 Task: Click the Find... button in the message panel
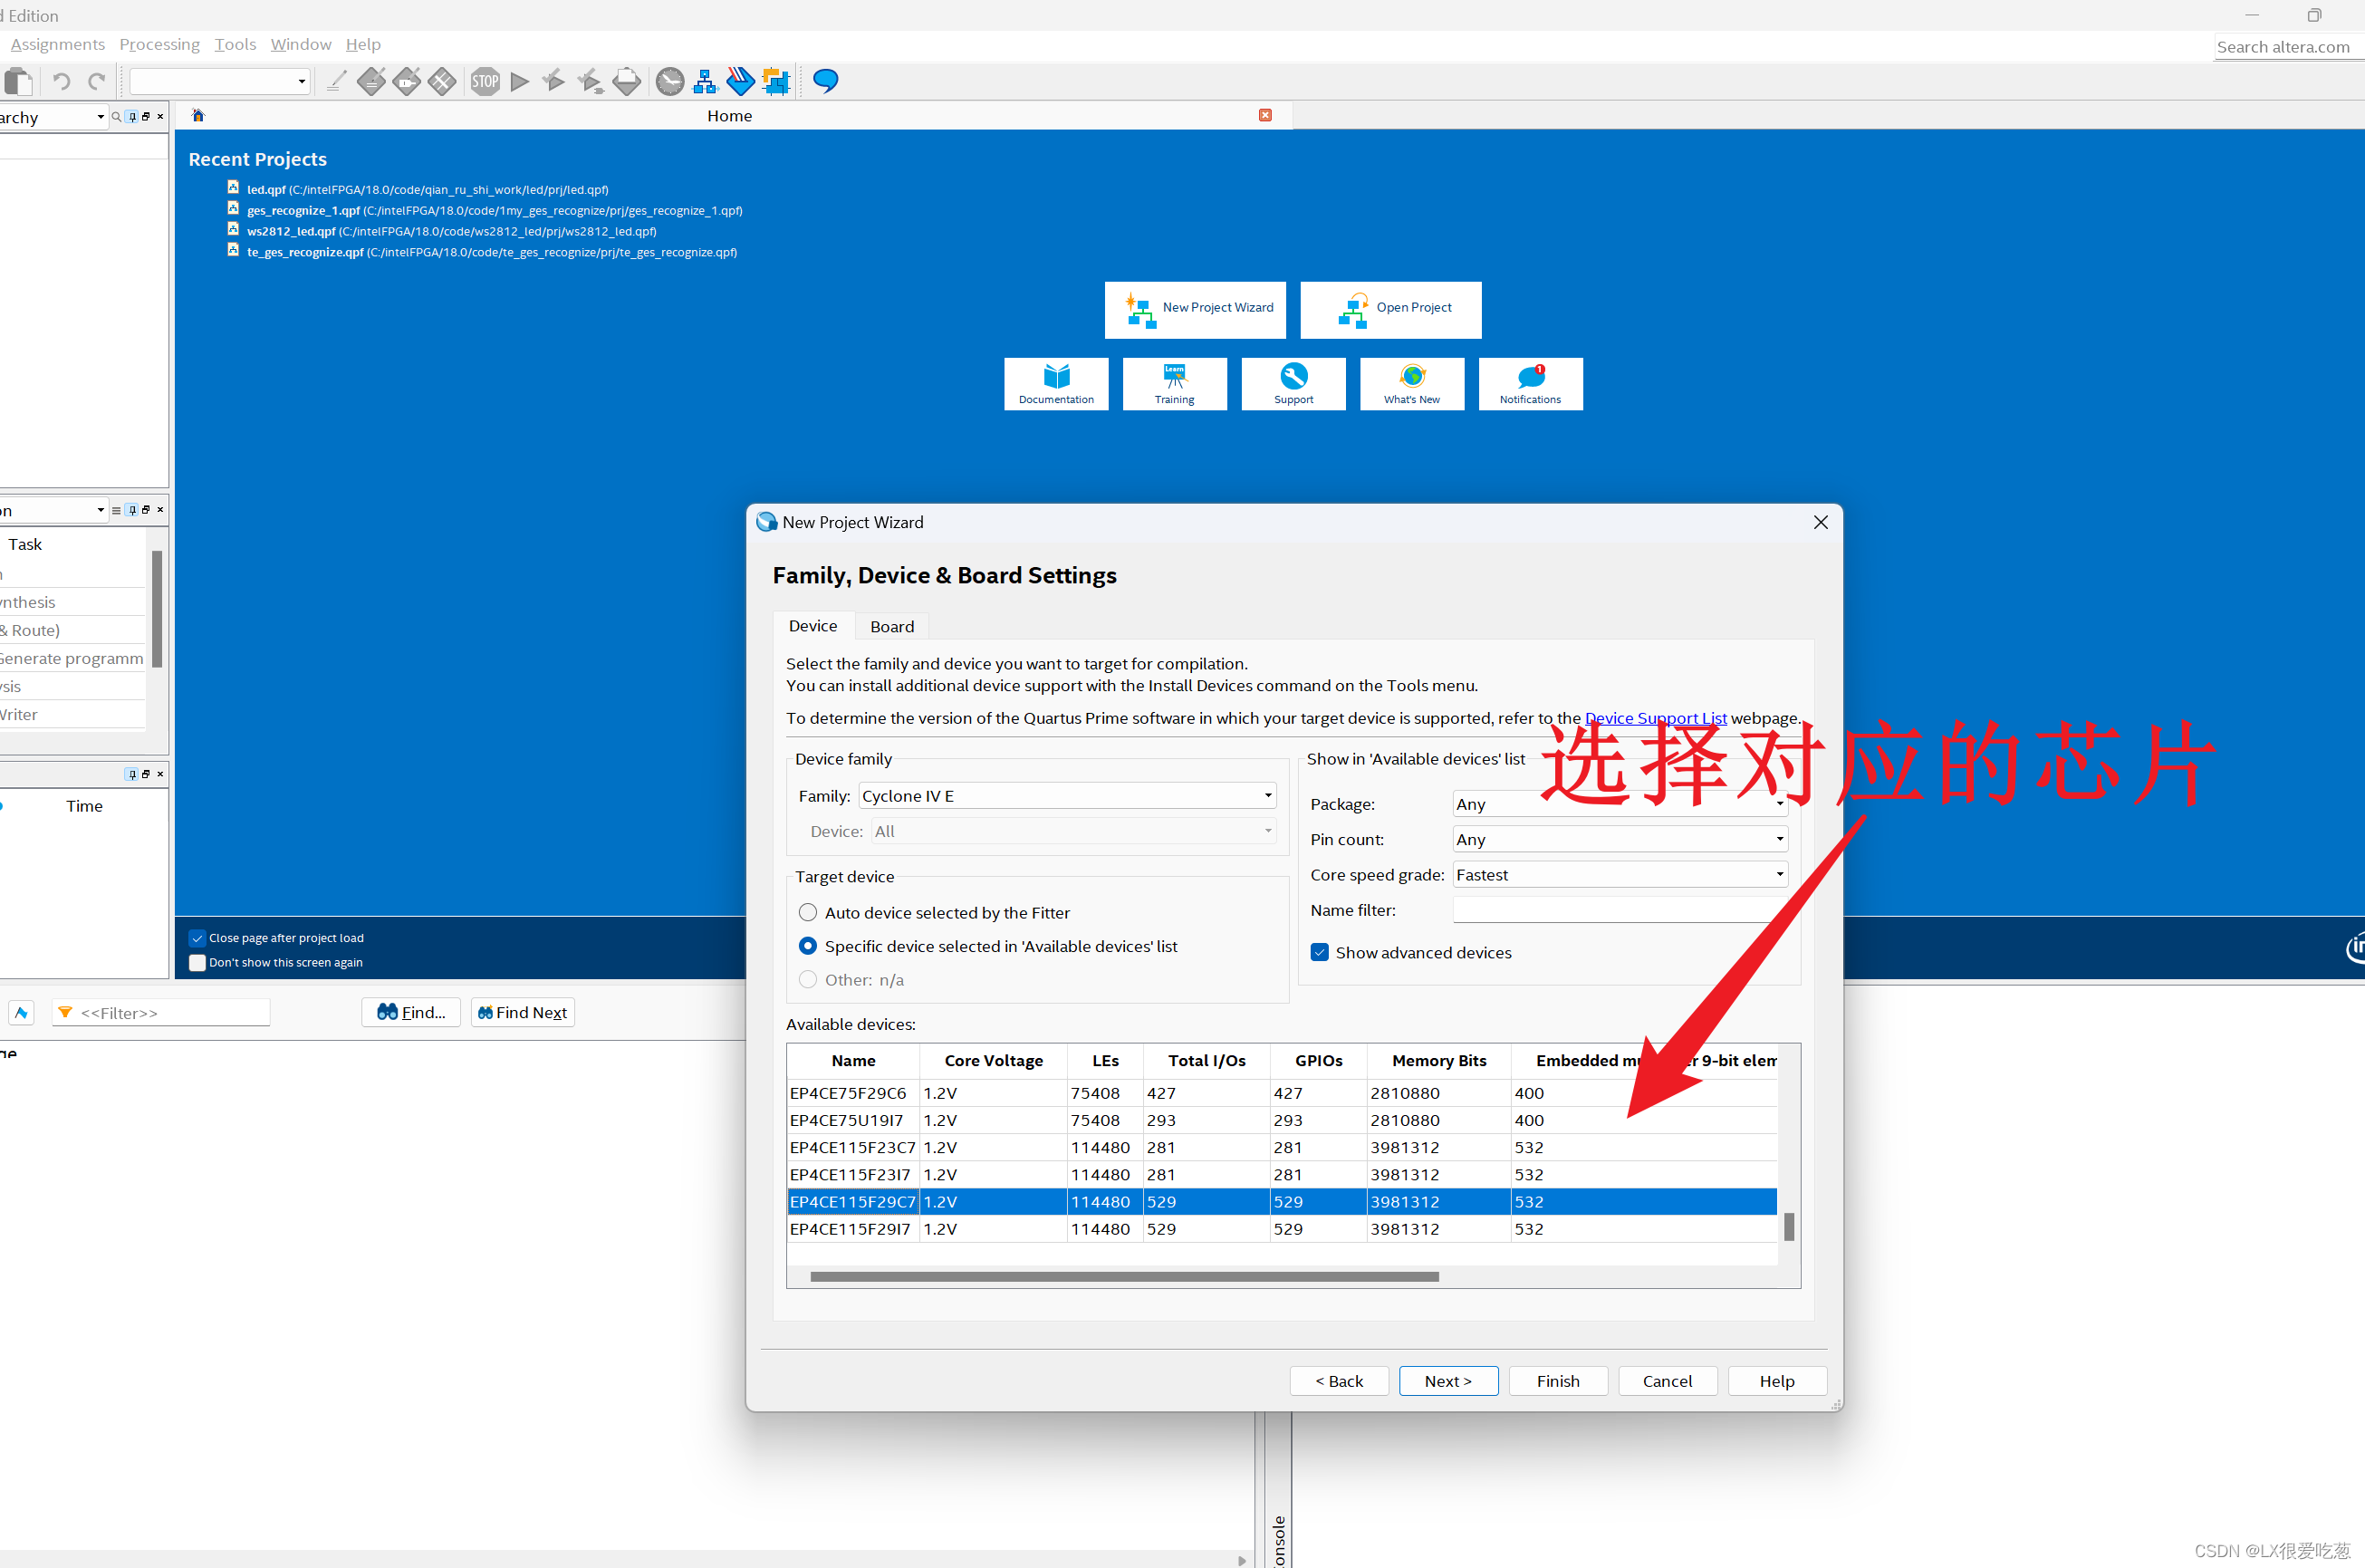coord(411,1013)
